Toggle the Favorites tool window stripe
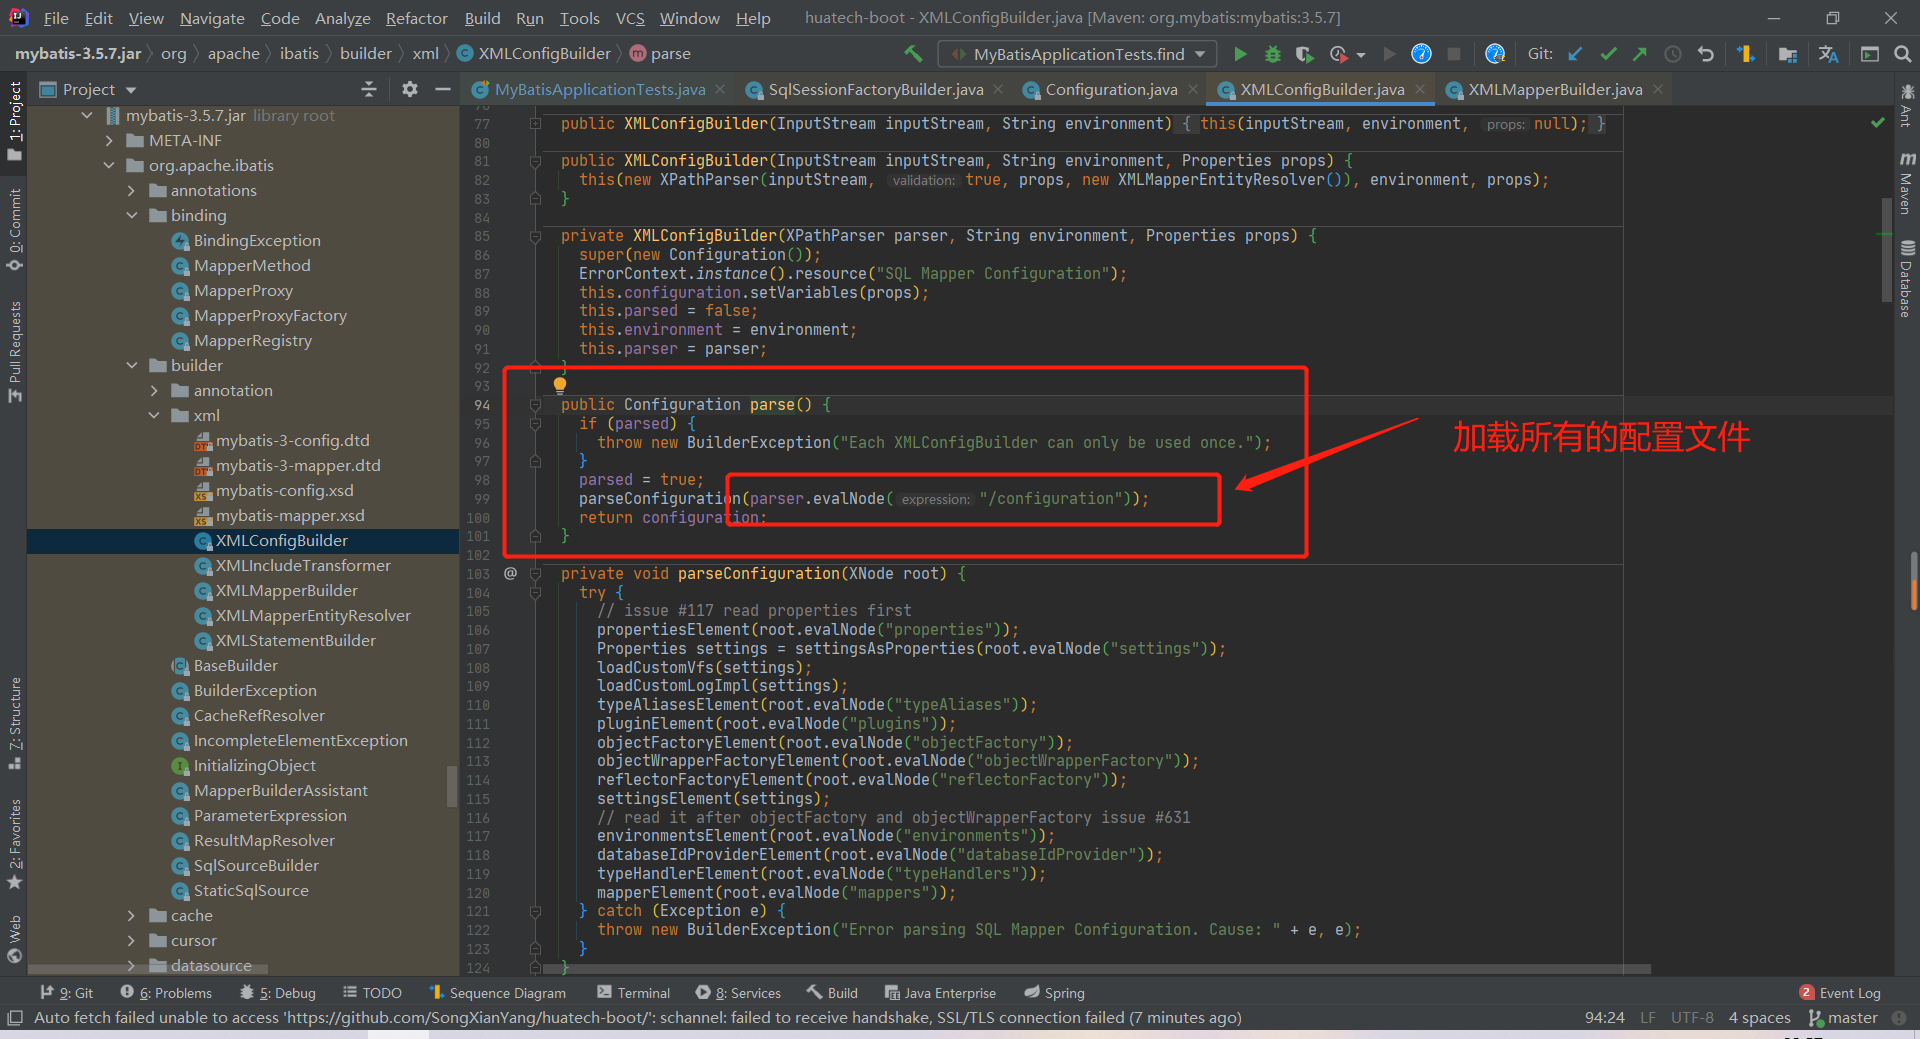Image resolution: width=1920 pixels, height=1039 pixels. pyautogui.click(x=14, y=843)
